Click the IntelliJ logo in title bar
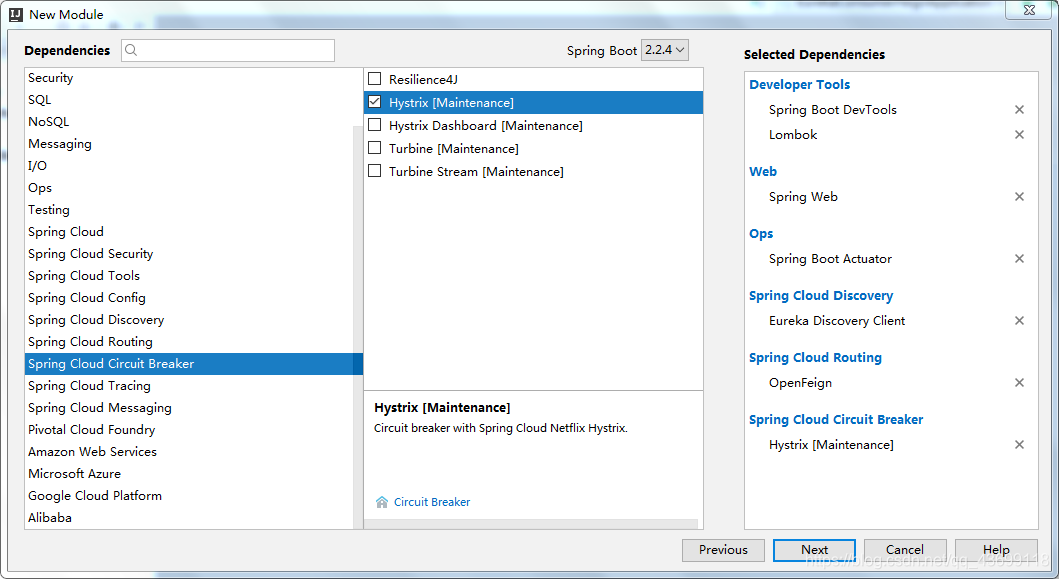This screenshot has height=579, width=1059. click(x=16, y=14)
